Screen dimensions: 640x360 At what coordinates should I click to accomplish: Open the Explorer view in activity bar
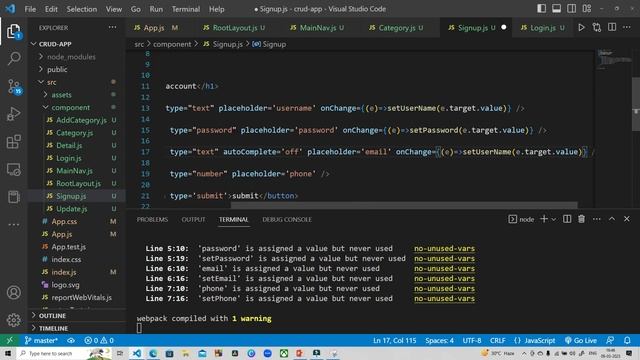[x=13, y=31]
